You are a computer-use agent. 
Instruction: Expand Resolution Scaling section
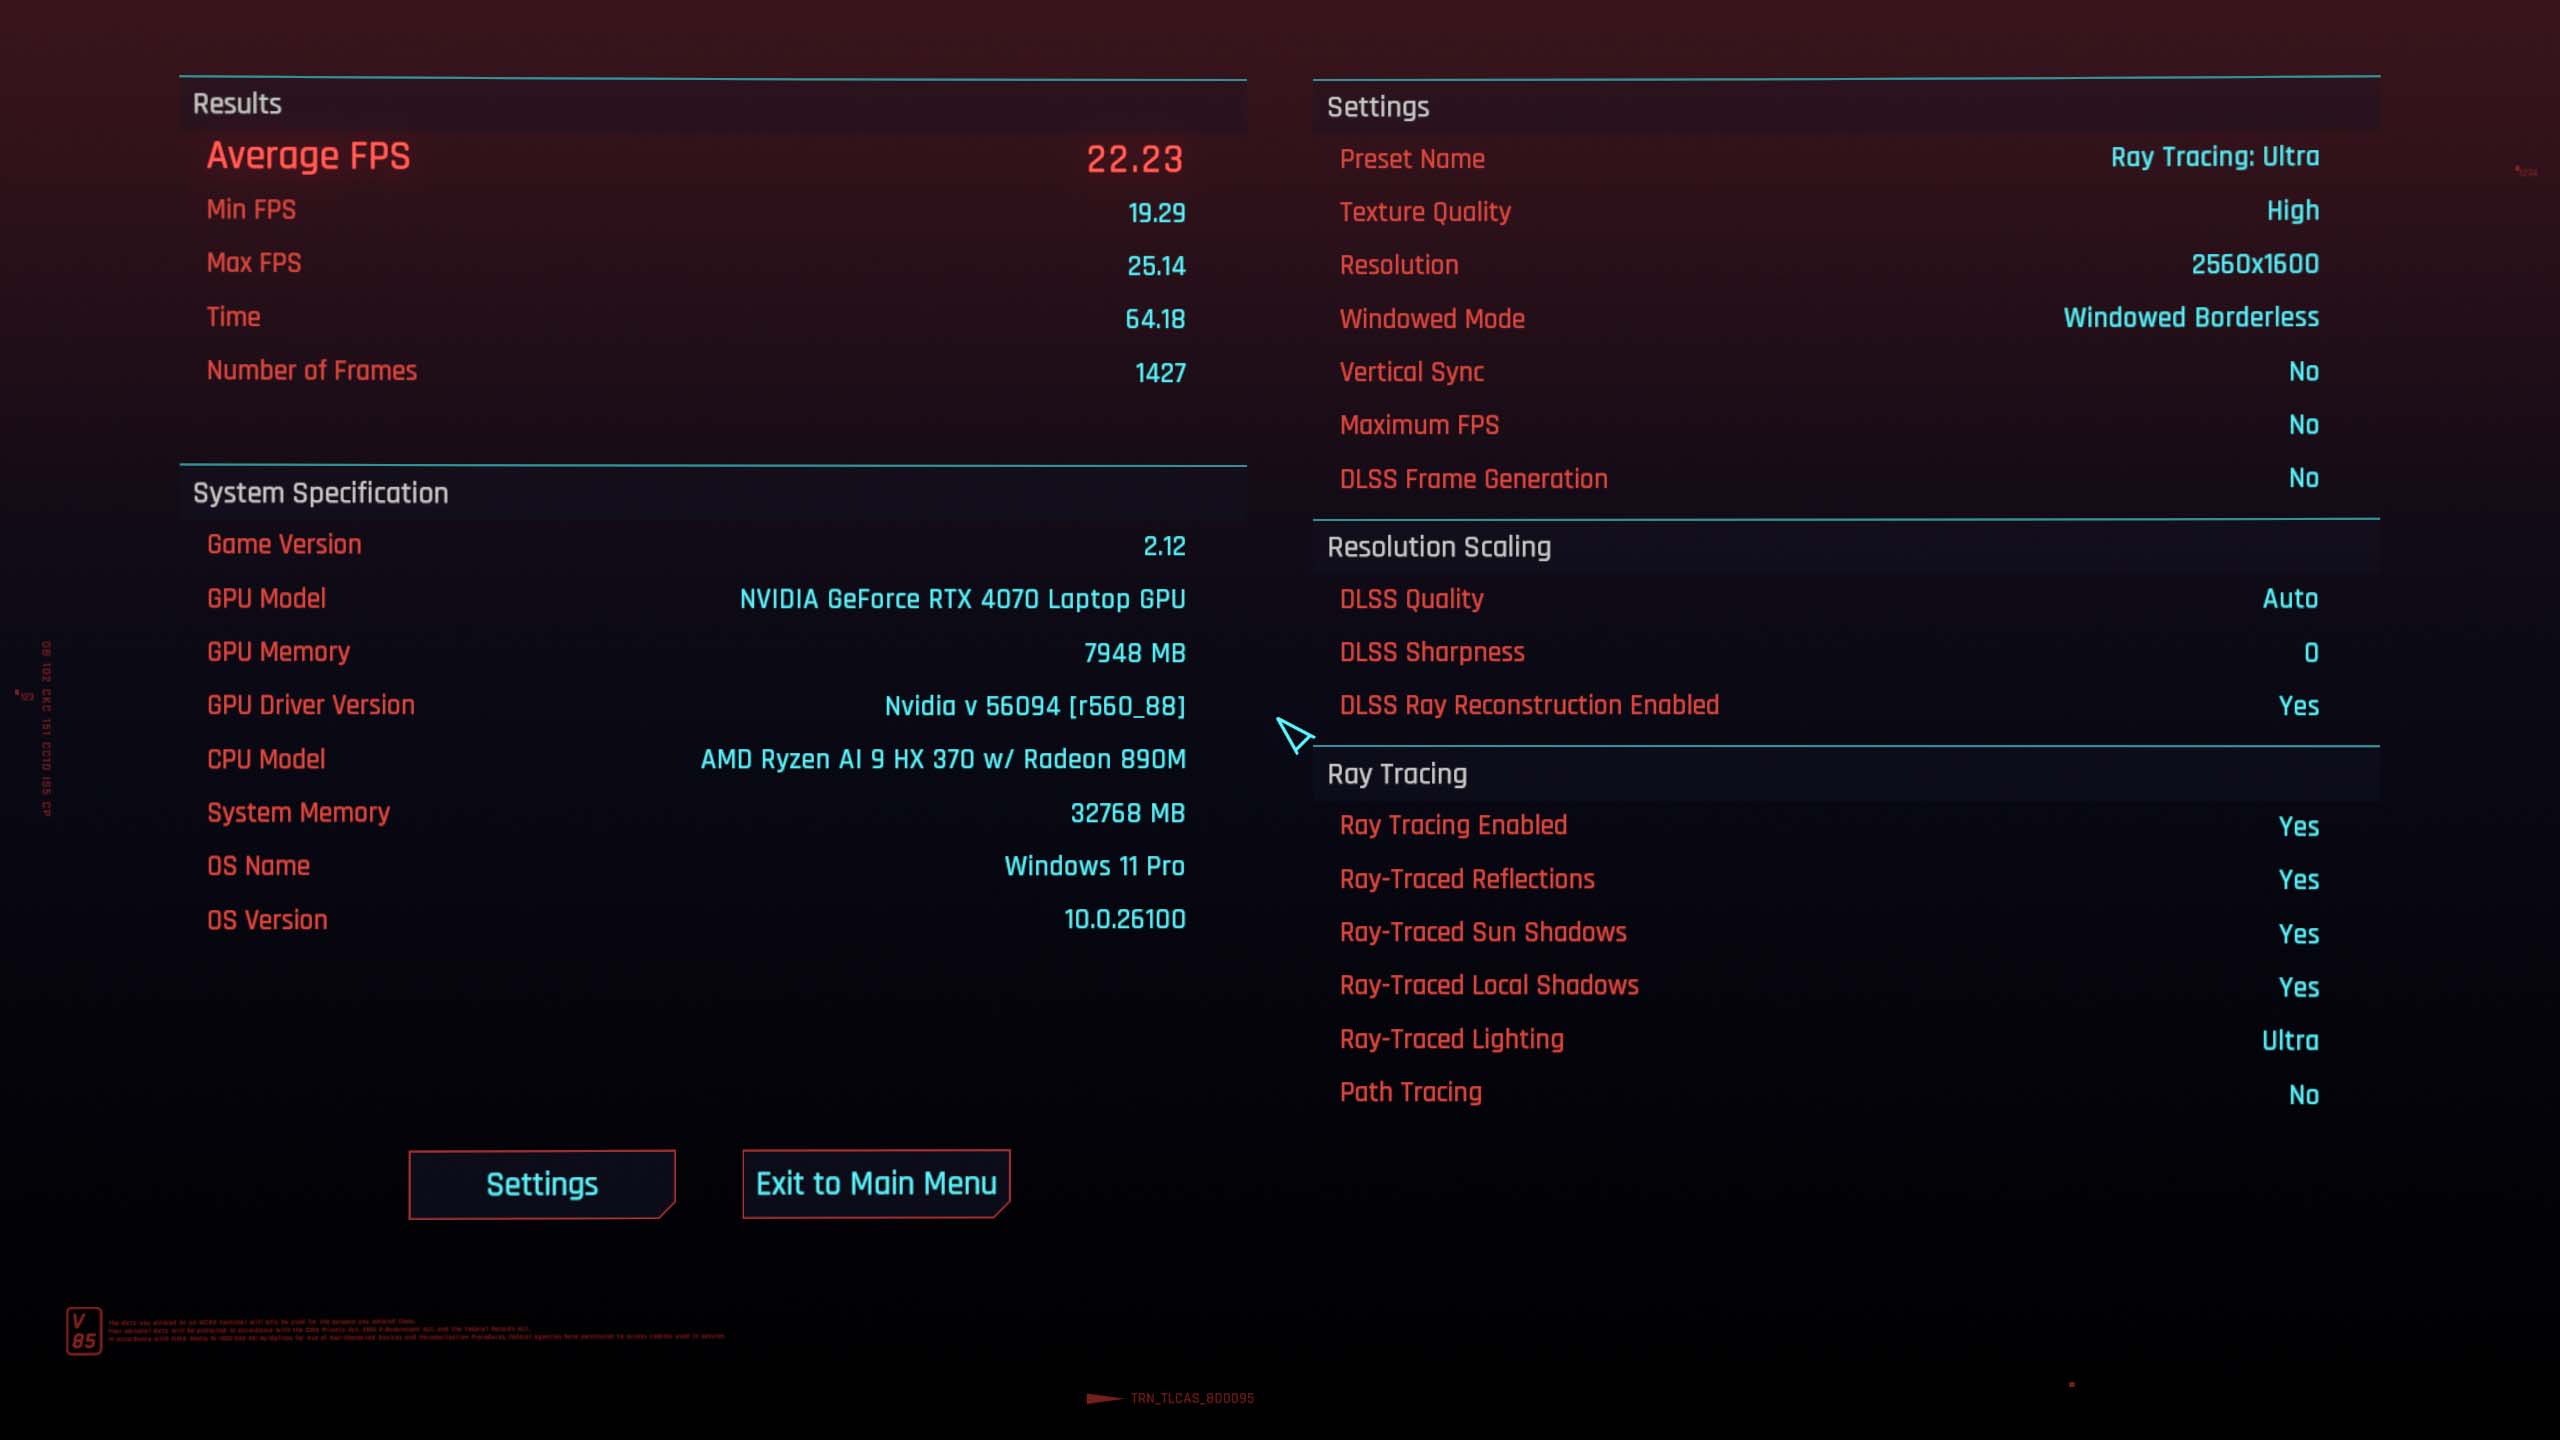(x=1438, y=545)
